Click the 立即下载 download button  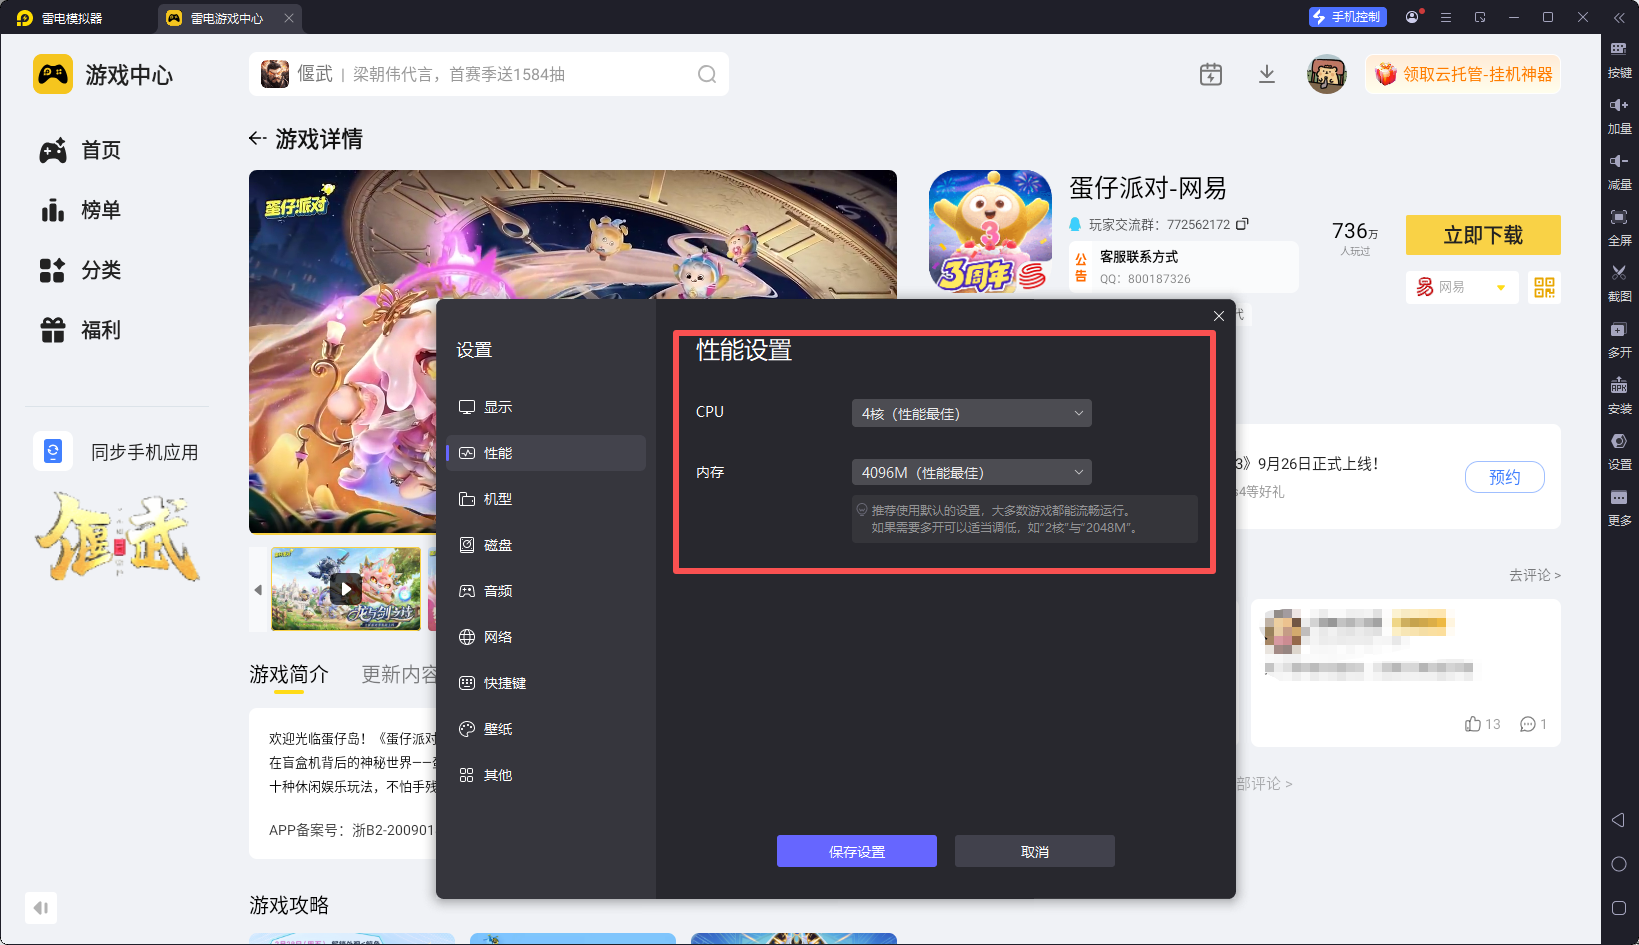coord(1483,235)
